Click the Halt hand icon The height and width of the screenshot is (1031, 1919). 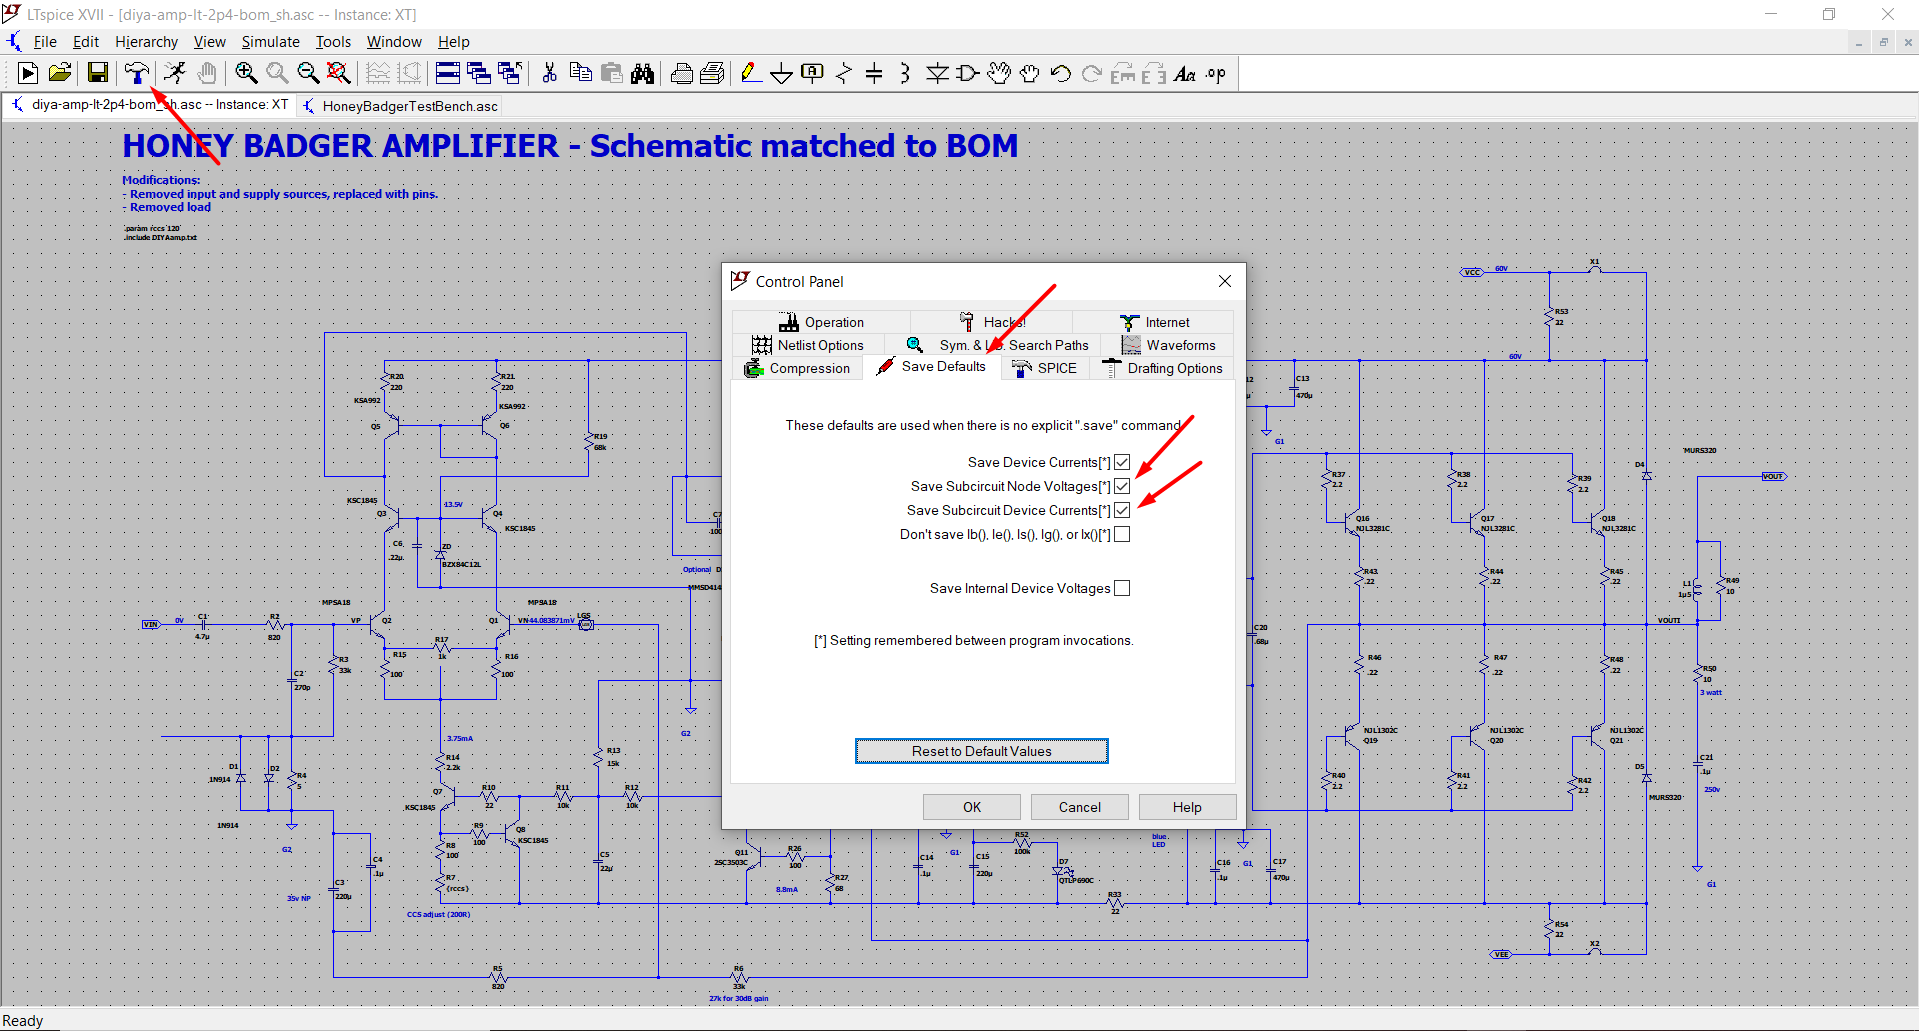[x=206, y=73]
